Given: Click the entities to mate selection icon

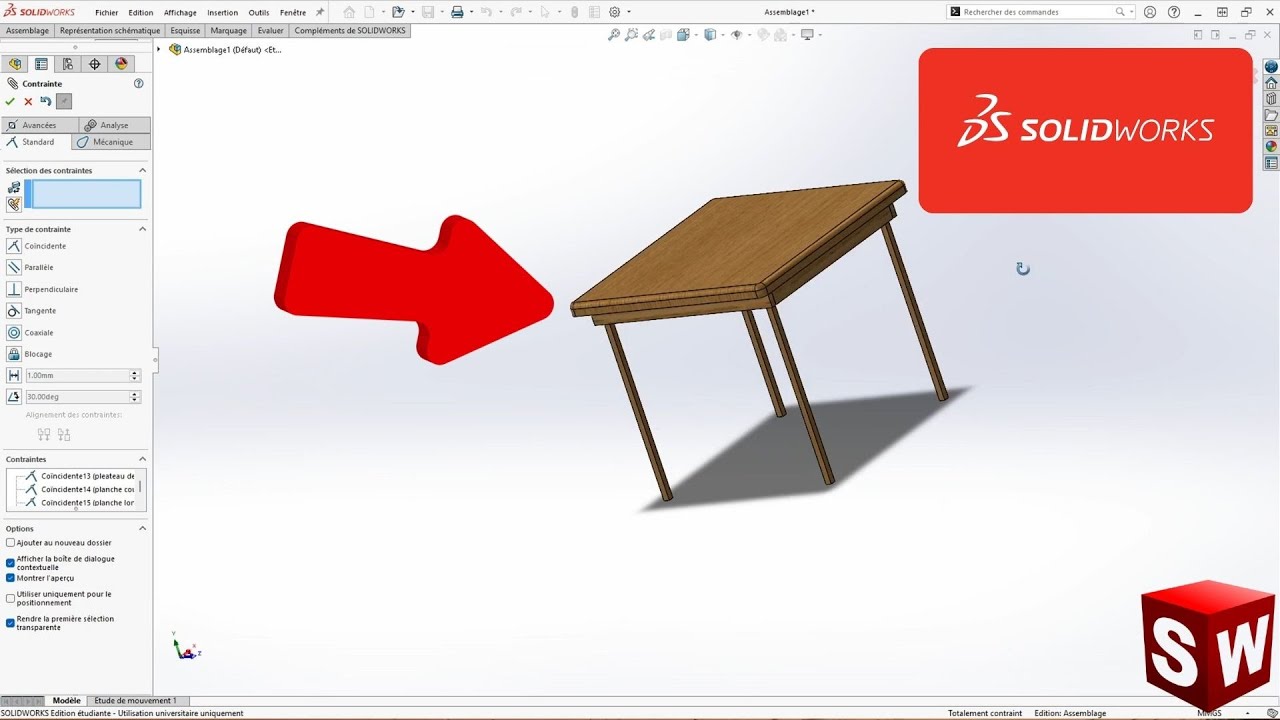Looking at the screenshot, I should pos(14,187).
